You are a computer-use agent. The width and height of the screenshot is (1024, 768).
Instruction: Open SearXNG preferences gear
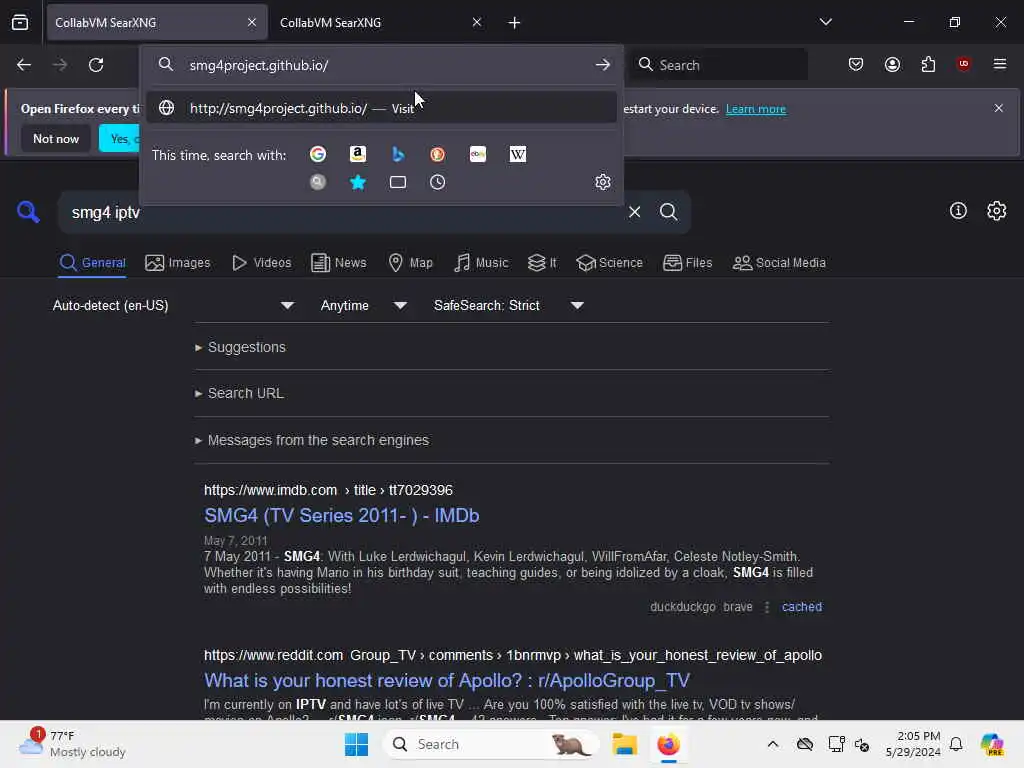[x=997, y=211]
